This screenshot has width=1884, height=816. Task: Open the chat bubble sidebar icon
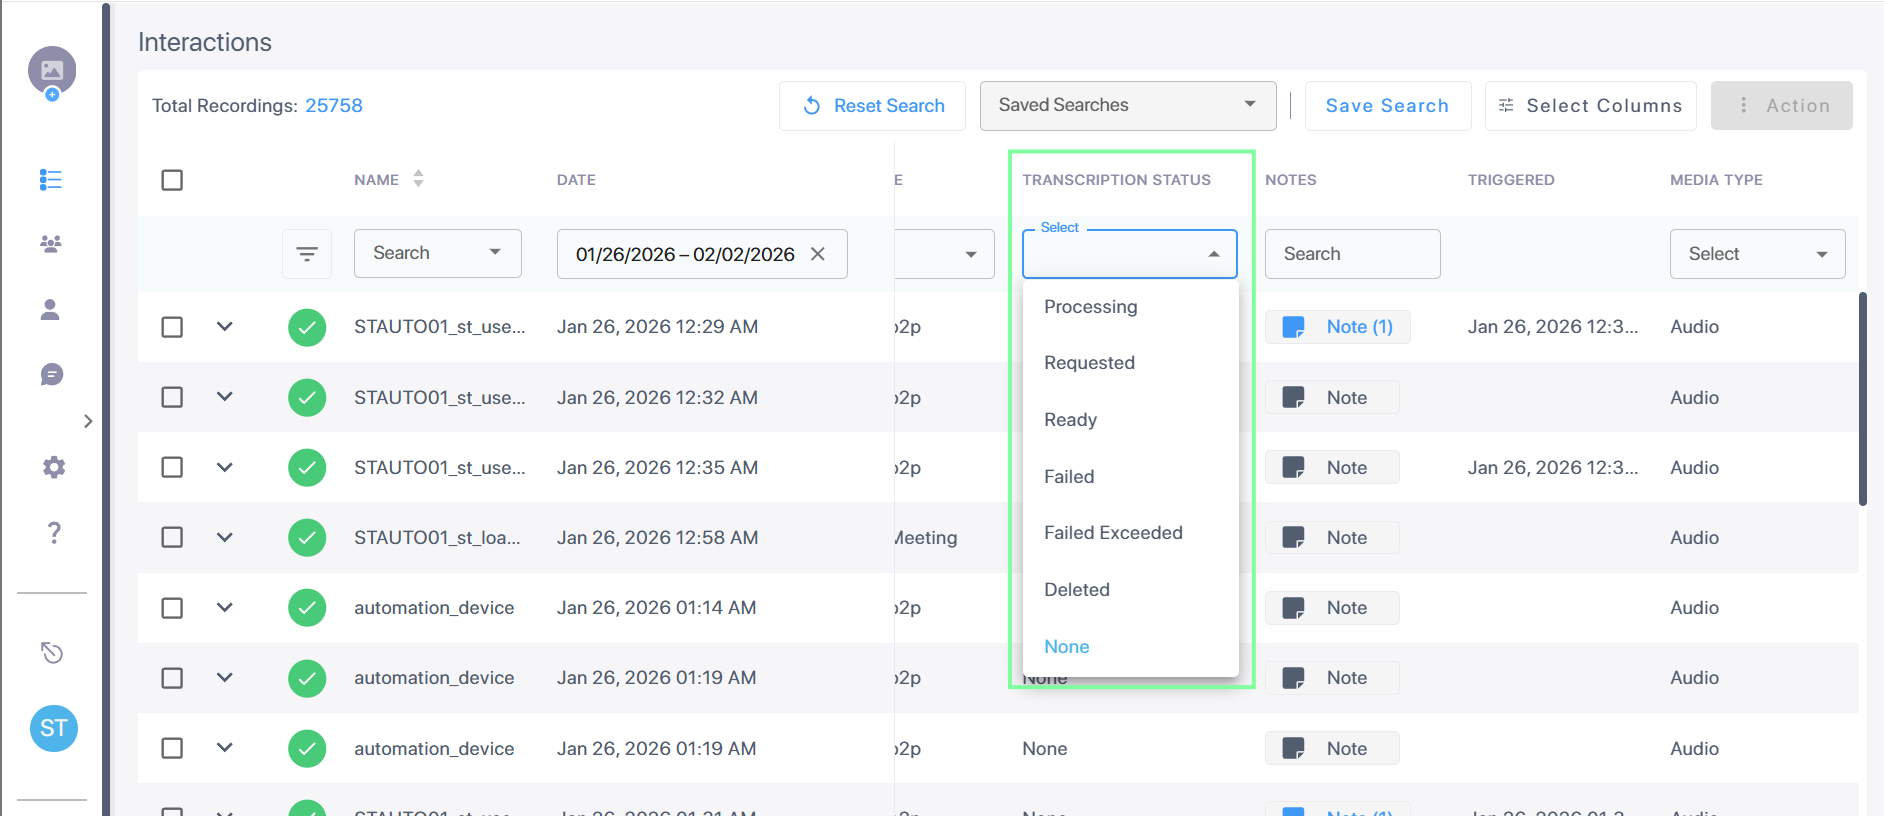(x=52, y=375)
